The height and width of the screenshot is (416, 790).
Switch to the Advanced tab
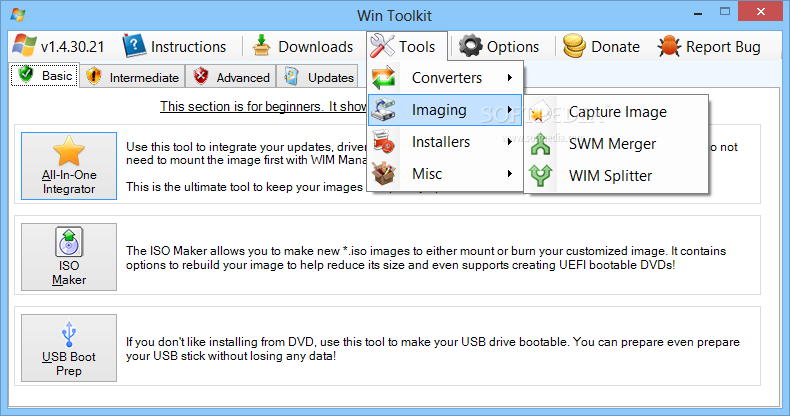(231, 77)
